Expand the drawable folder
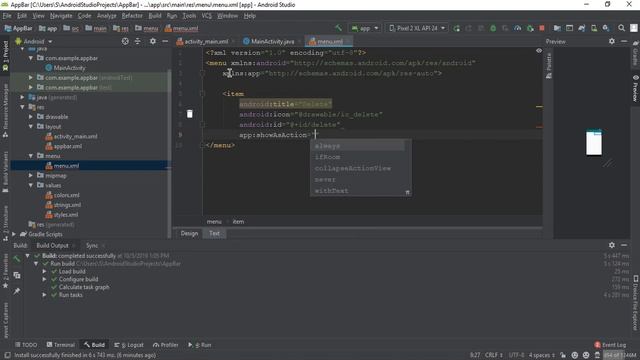 [x=31, y=117]
